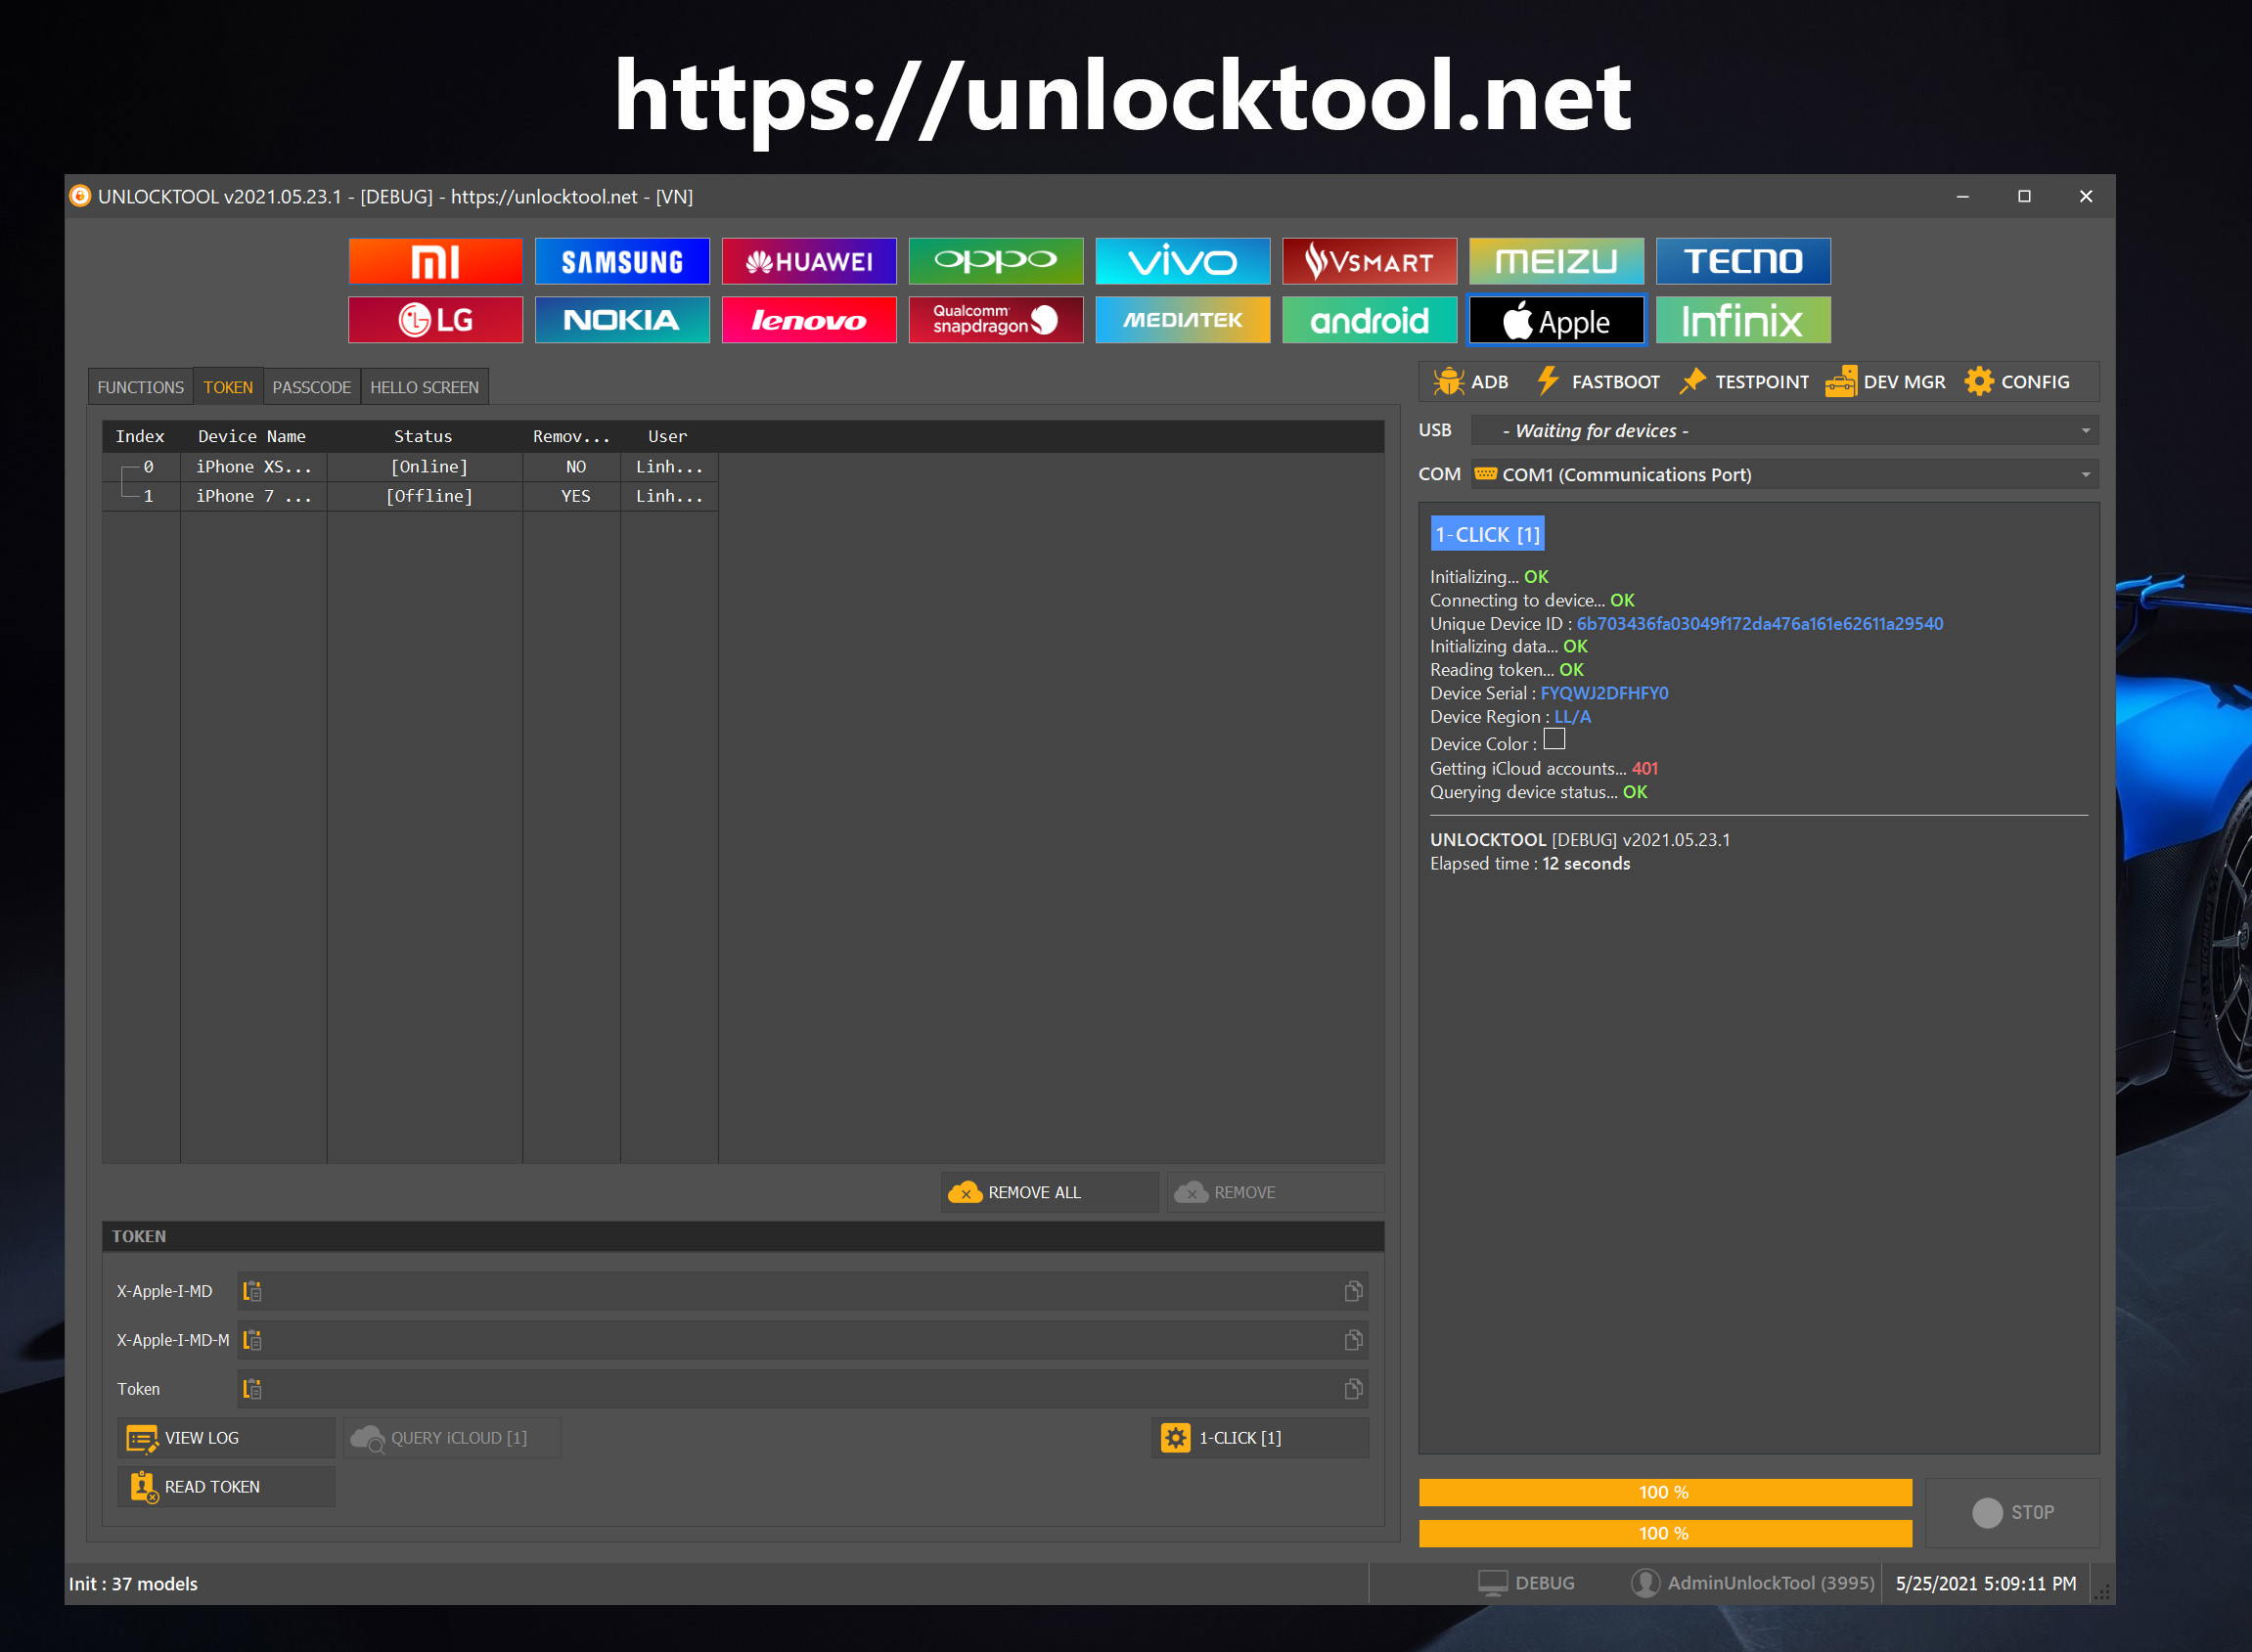Click the X-Apple-I-MD input field

[803, 1291]
